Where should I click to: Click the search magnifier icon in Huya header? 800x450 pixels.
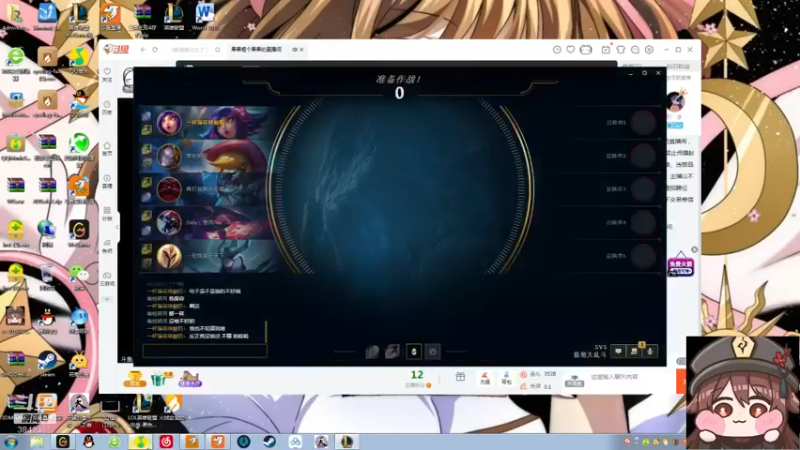(x=217, y=49)
